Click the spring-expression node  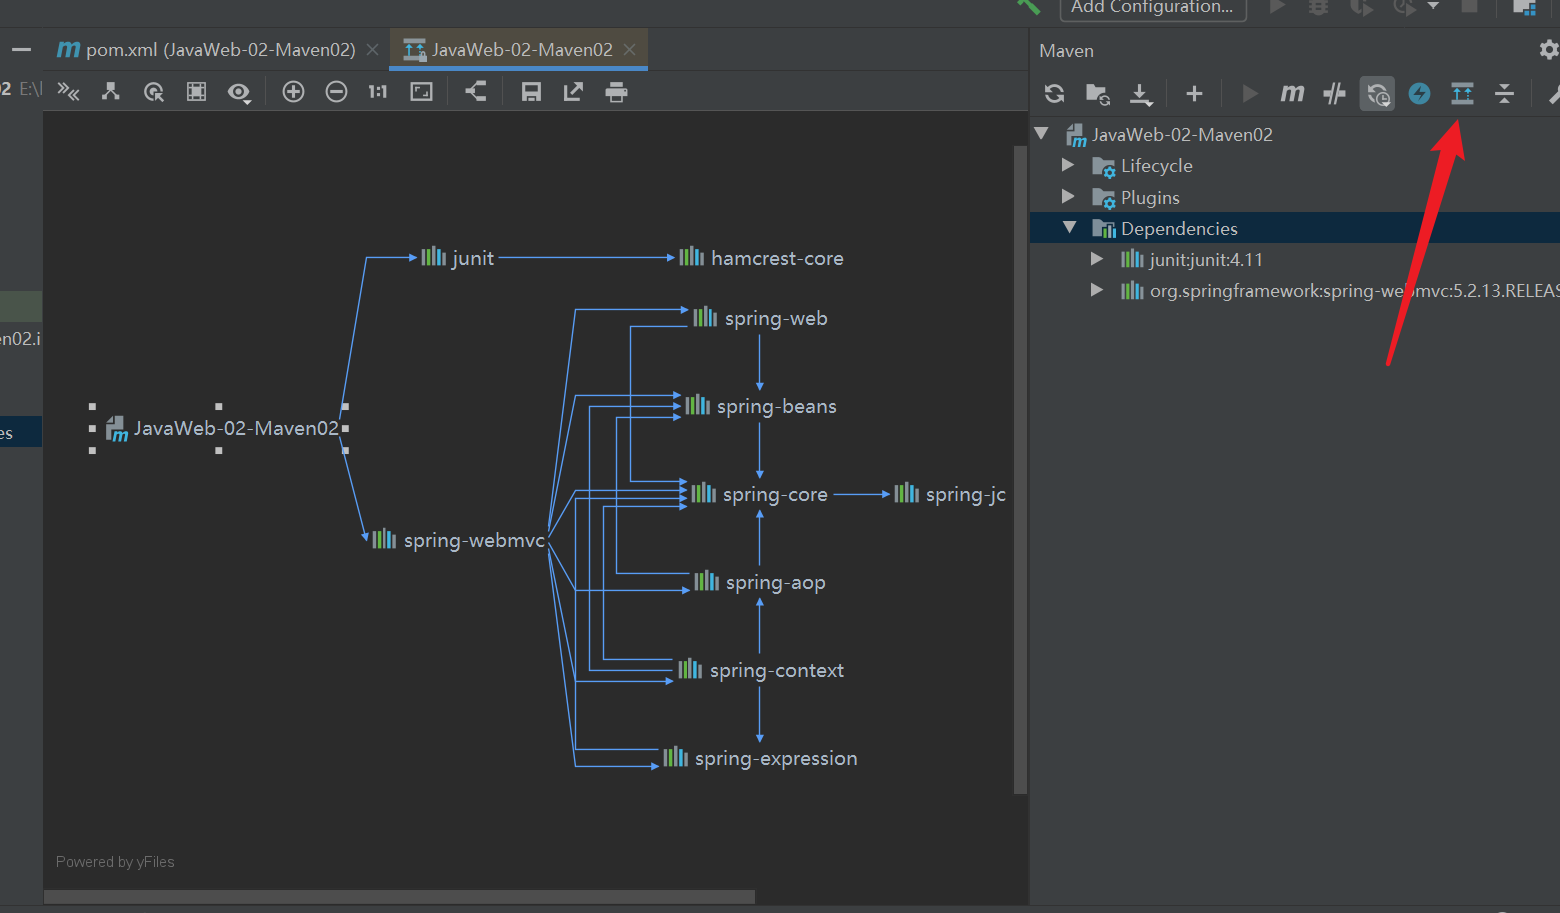click(x=761, y=758)
